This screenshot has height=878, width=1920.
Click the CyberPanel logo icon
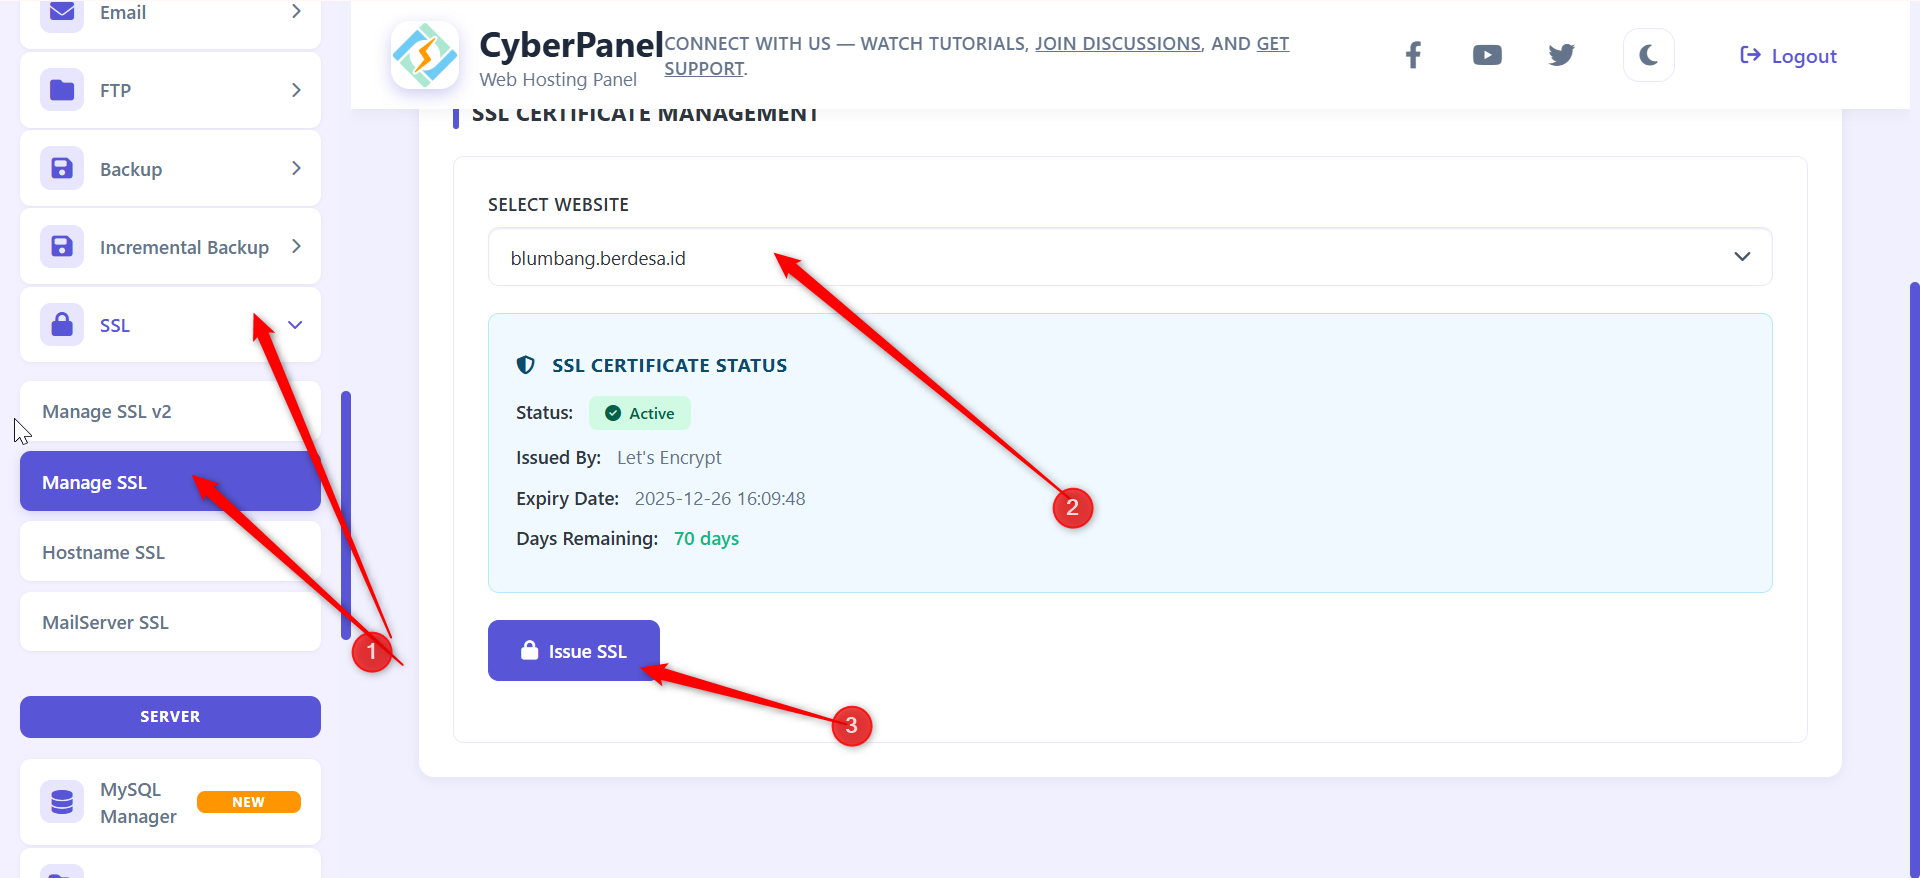pyautogui.click(x=425, y=56)
